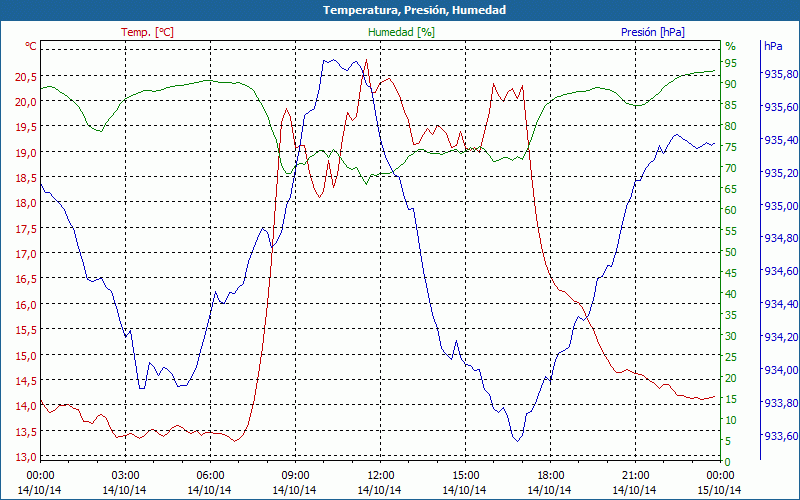Screen dimensions: 800x500
Task: Click the 934,80 pressure axis value
Action: pos(781,238)
